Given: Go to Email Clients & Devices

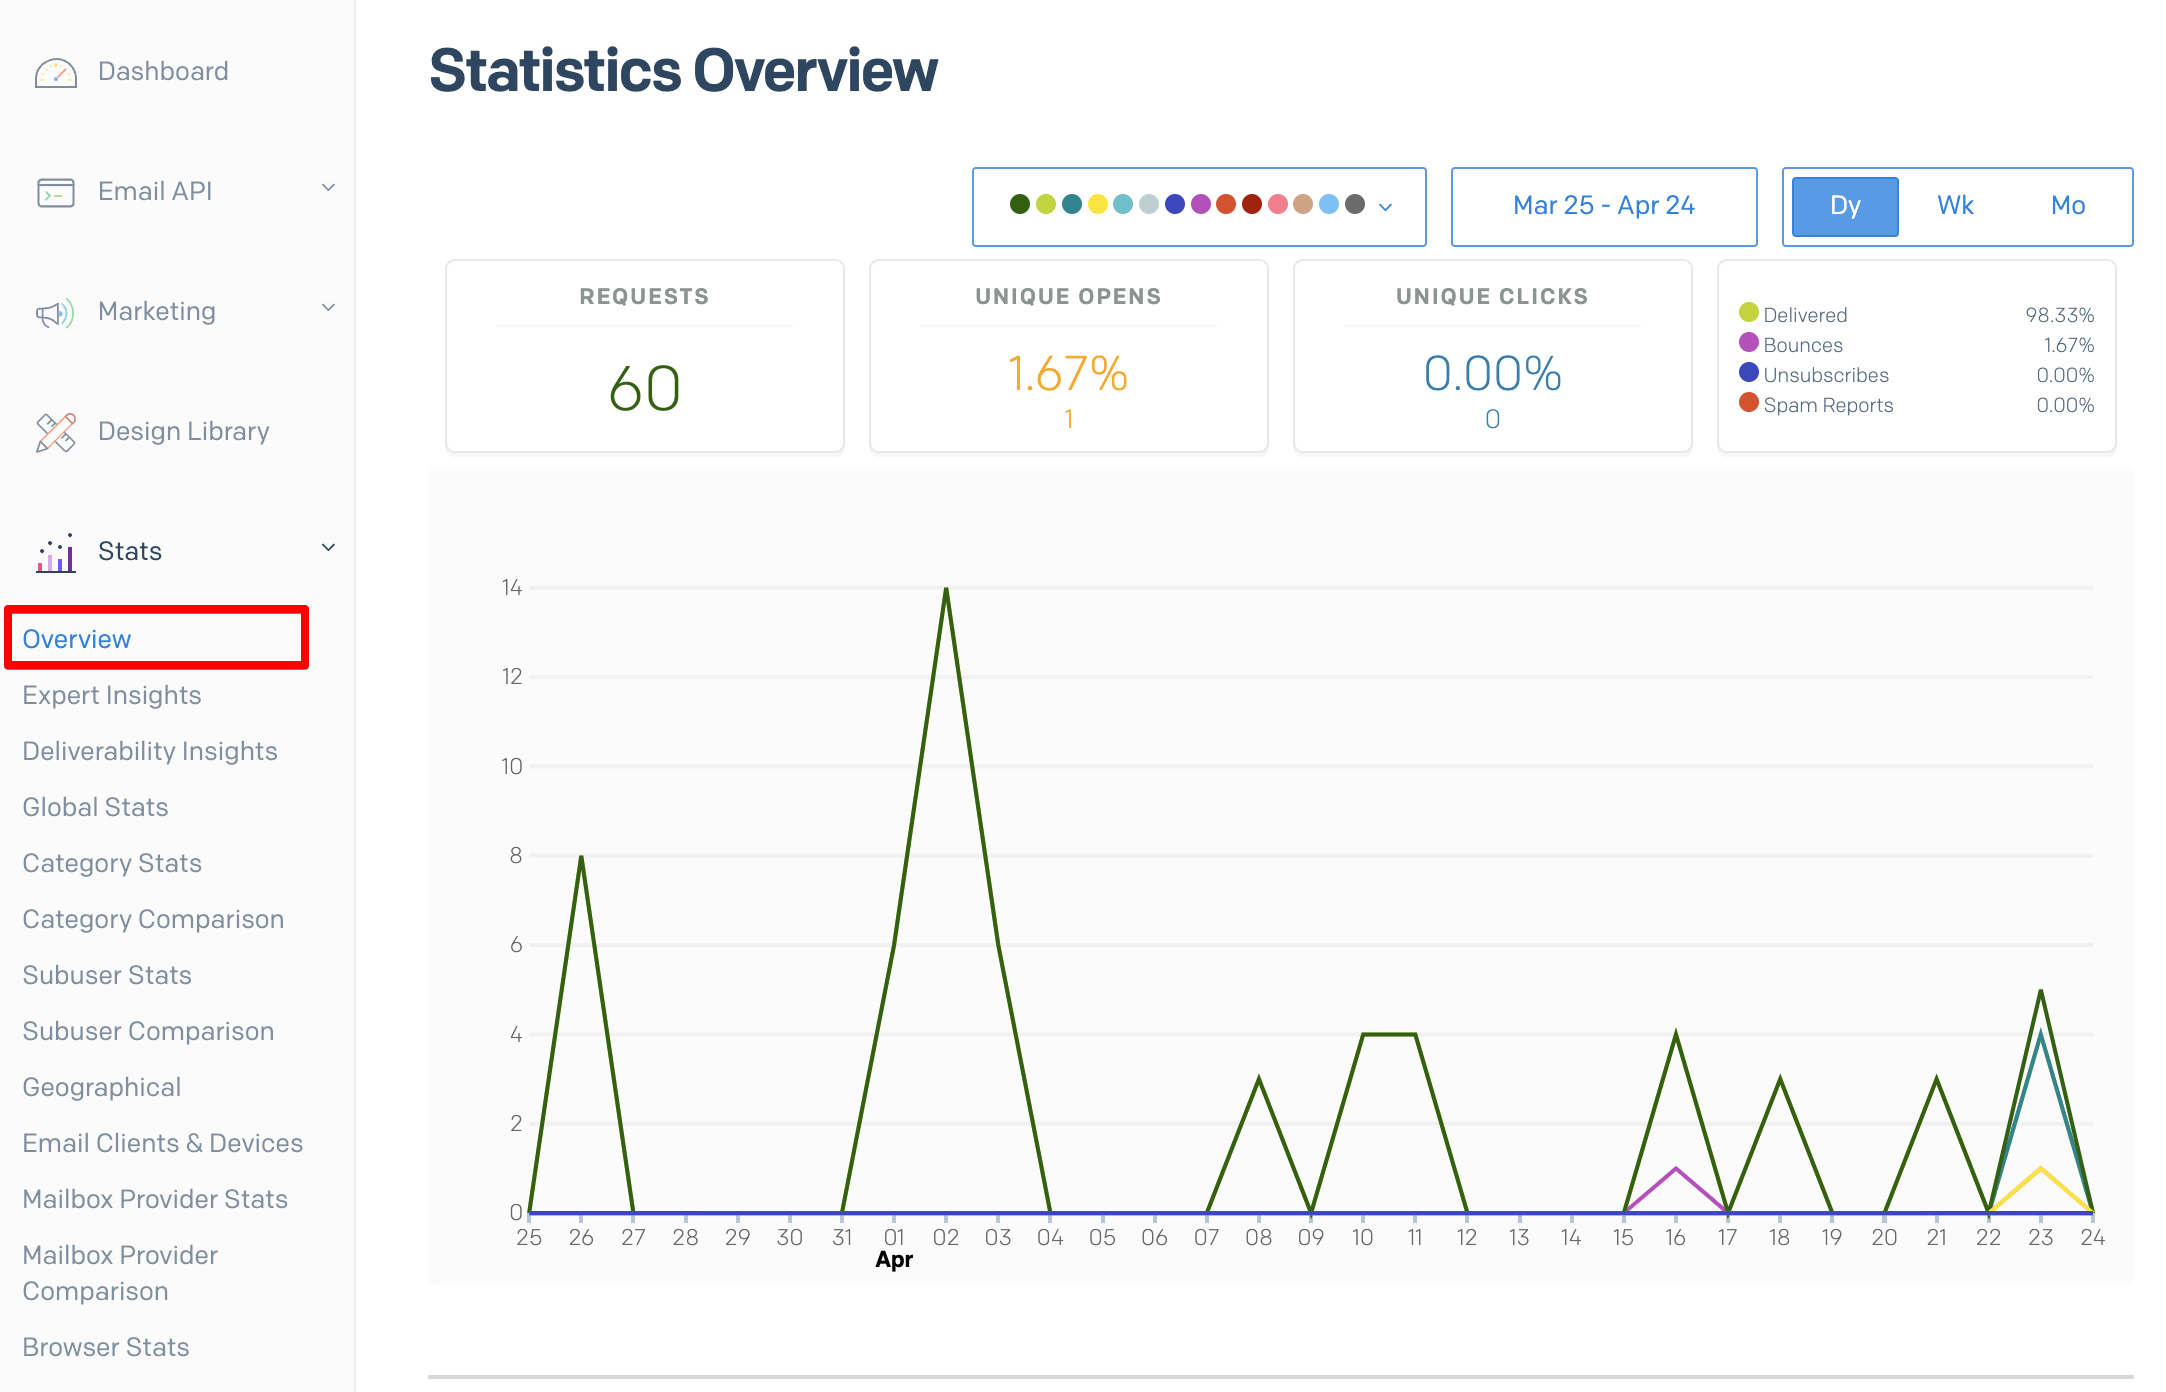Looking at the screenshot, I should click(x=162, y=1143).
